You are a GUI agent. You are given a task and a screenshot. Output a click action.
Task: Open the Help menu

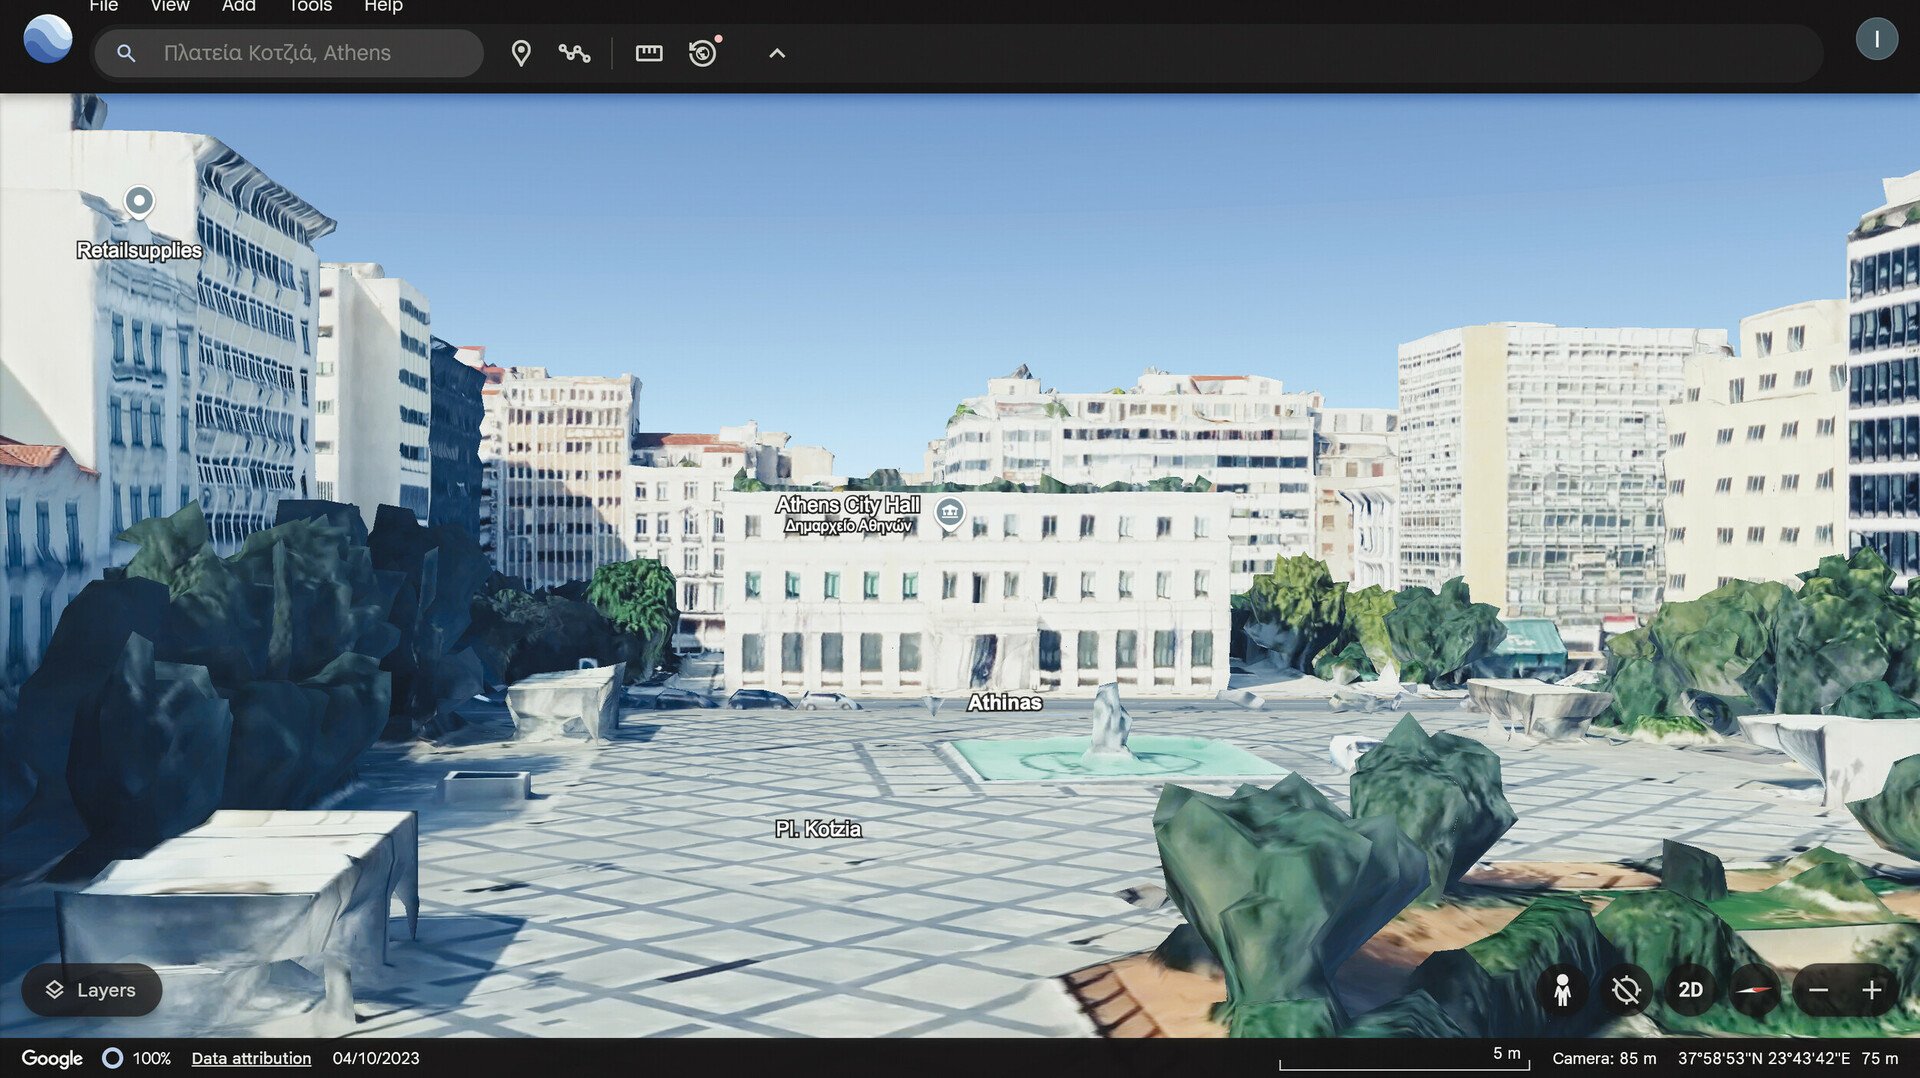[x=383, y=6]
